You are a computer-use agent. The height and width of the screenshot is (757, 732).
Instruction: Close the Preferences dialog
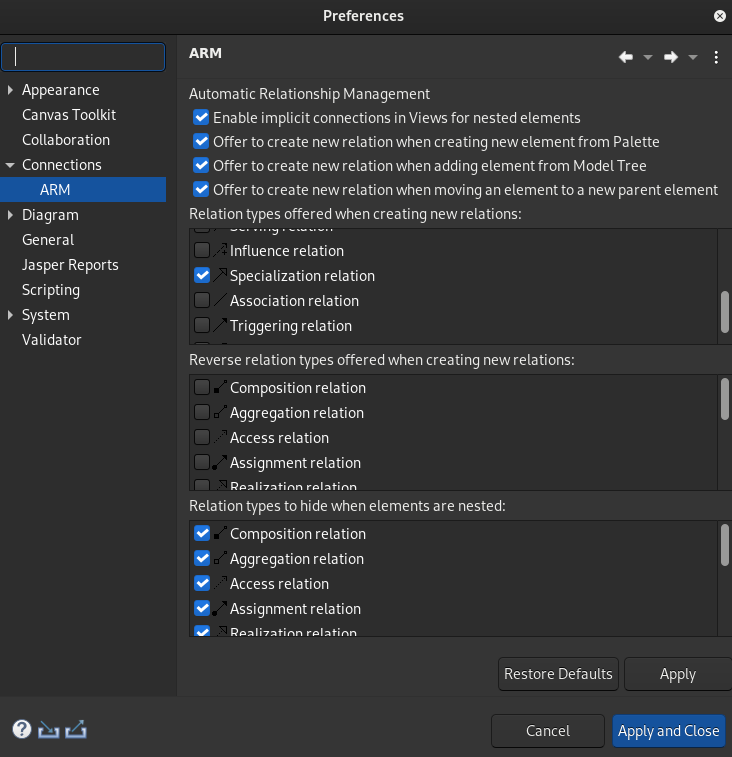pos(719,16)
